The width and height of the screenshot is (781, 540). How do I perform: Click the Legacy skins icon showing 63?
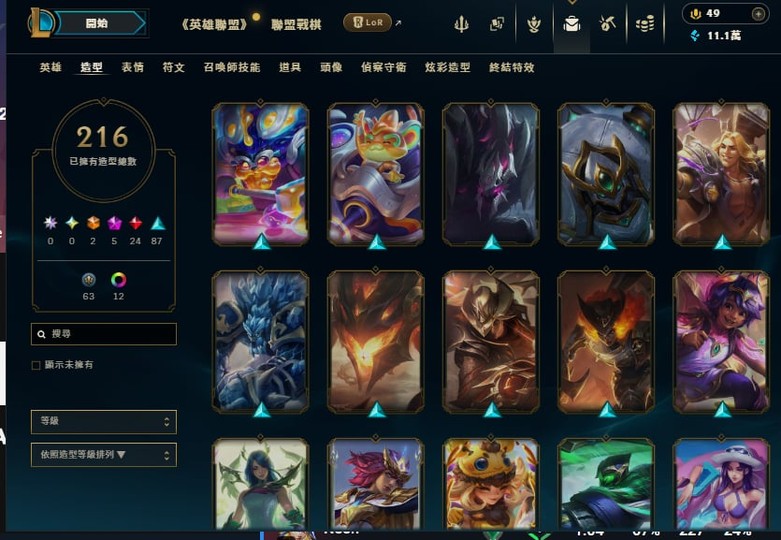(x=89, y=280)
